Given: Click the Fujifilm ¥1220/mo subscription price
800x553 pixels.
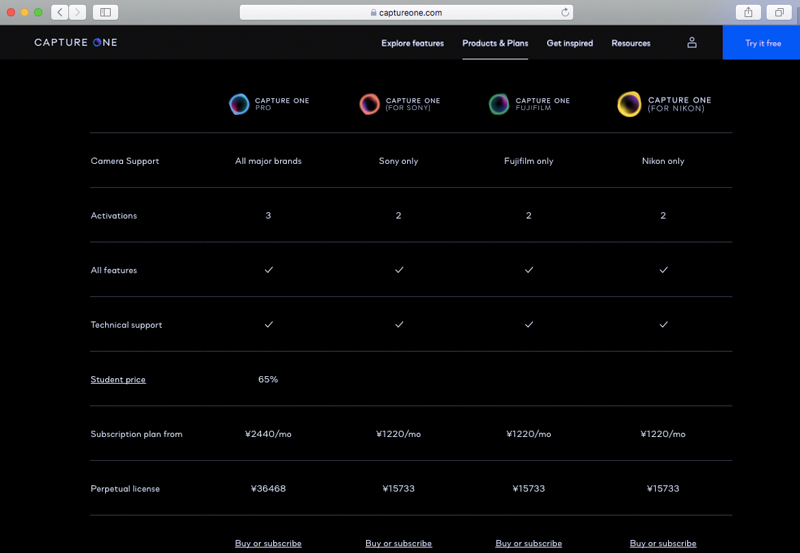Looking at the screenshot, I should pos(529,434).
